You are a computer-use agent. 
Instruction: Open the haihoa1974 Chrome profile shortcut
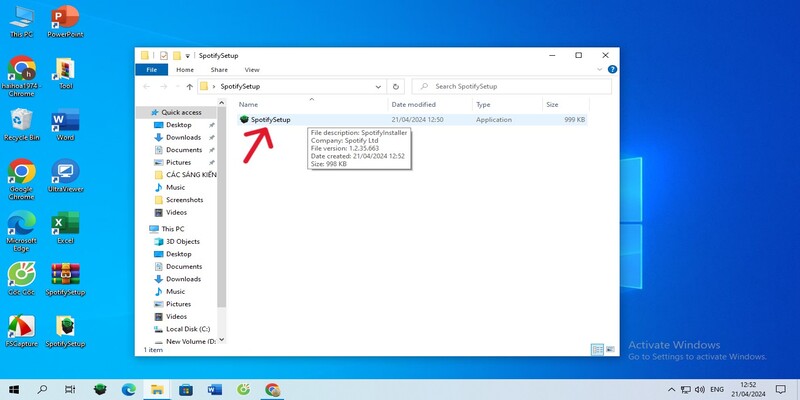pos(21,76)
